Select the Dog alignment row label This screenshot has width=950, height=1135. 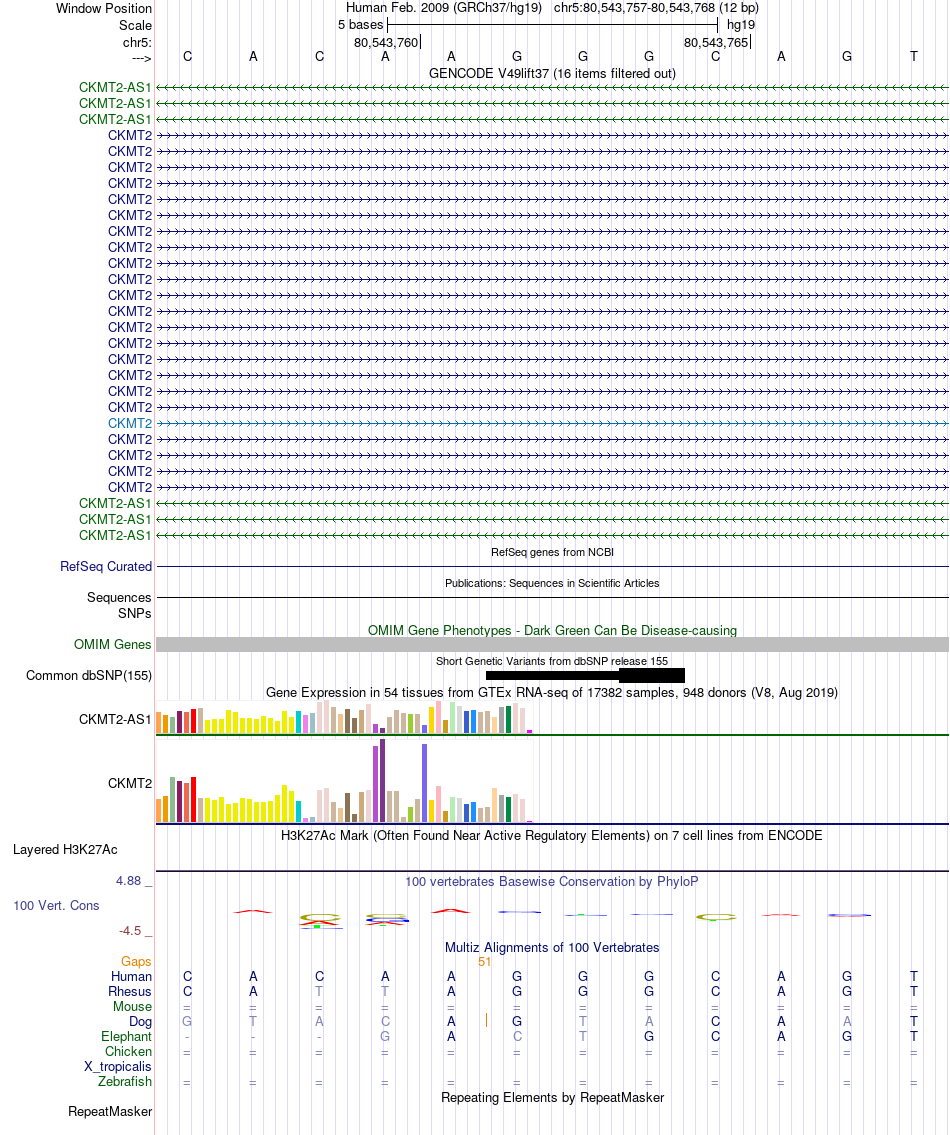(140, 1022)
